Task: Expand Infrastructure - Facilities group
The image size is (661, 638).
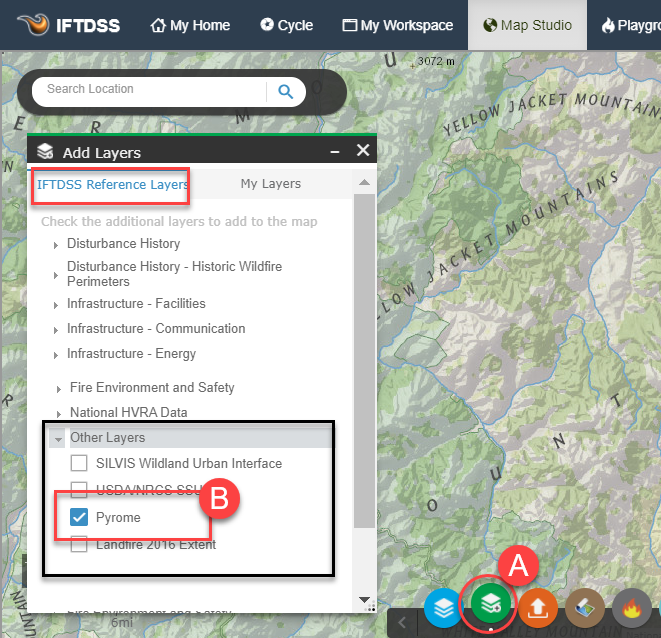Action: point(56,305)
